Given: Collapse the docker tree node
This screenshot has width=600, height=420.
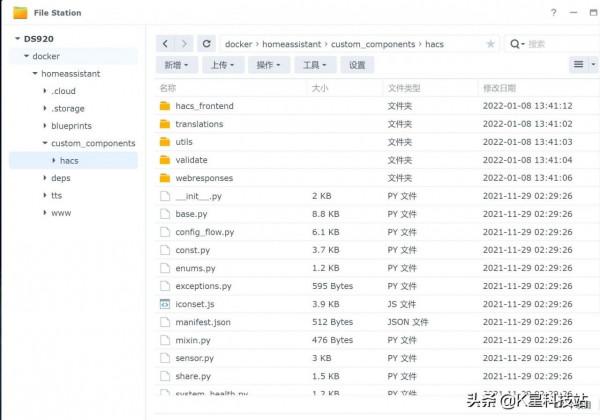Looking at the screenshot, I should click(x=26, y=56).
